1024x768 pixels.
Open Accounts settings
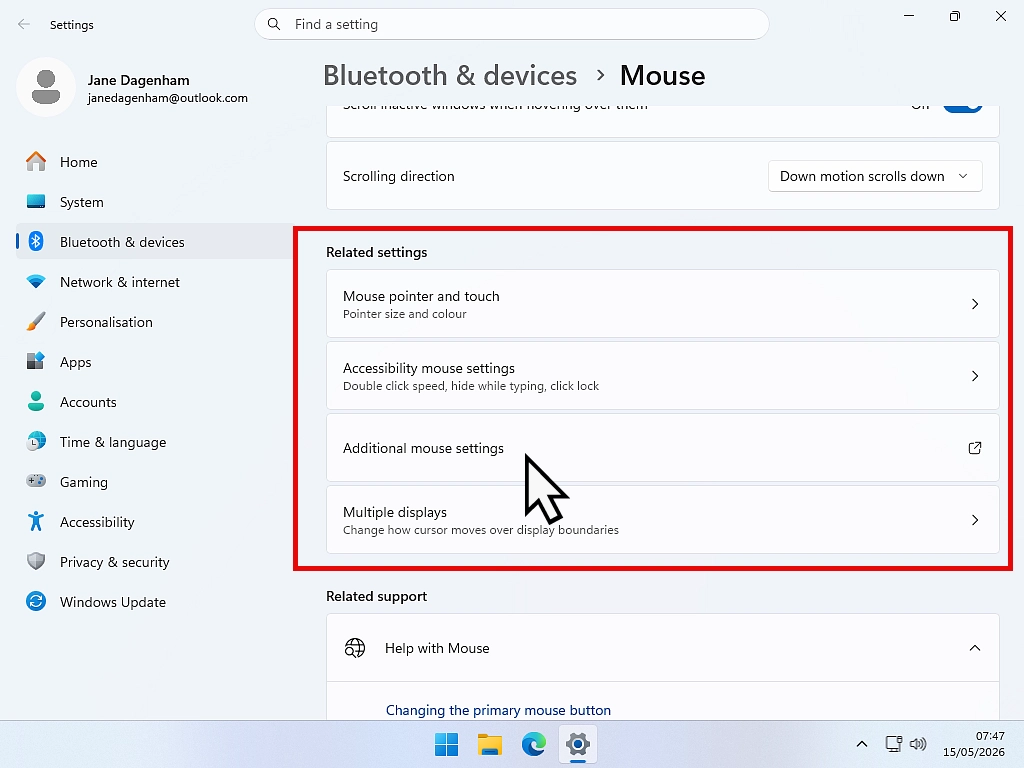(x=154, y=402)
